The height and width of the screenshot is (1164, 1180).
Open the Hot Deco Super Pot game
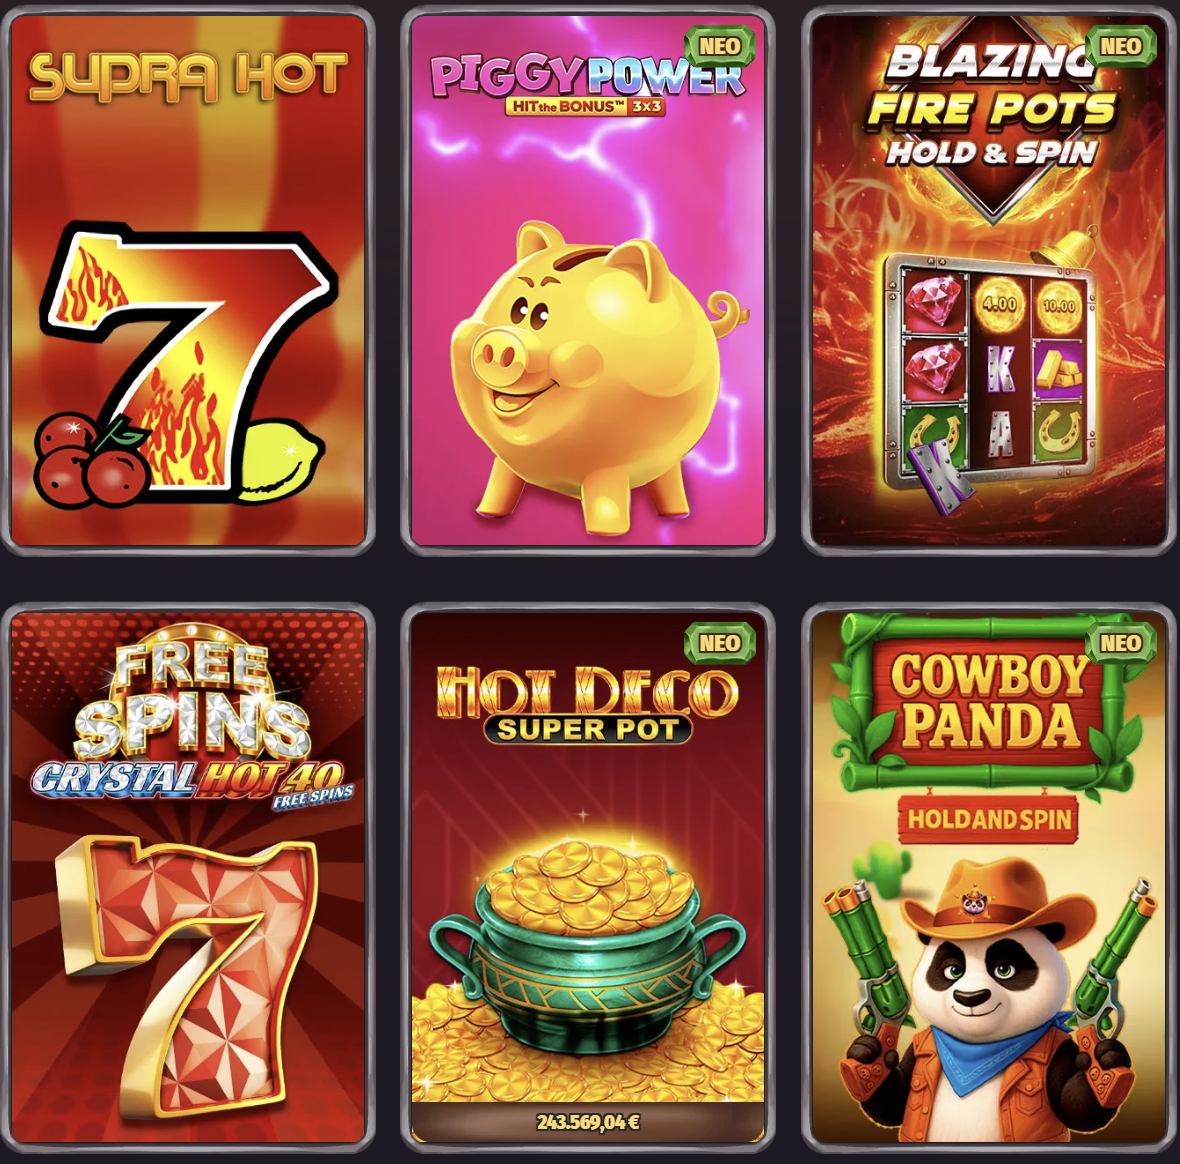[x=588, y=877]
